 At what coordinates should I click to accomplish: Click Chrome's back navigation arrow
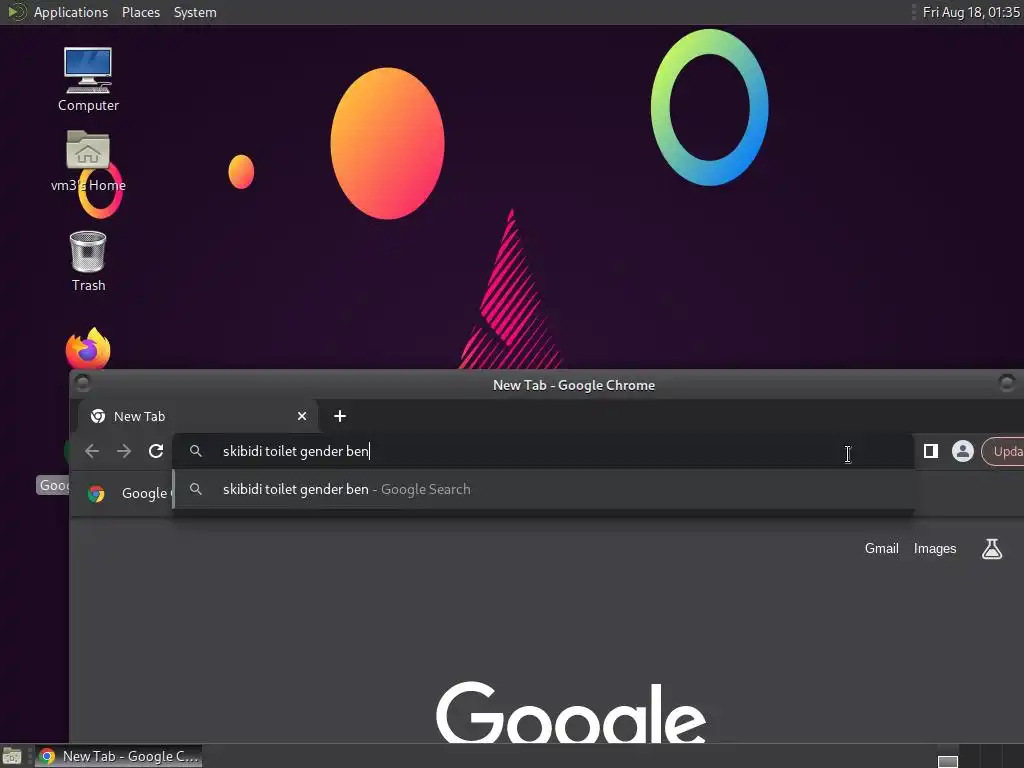tap(92, 451)
